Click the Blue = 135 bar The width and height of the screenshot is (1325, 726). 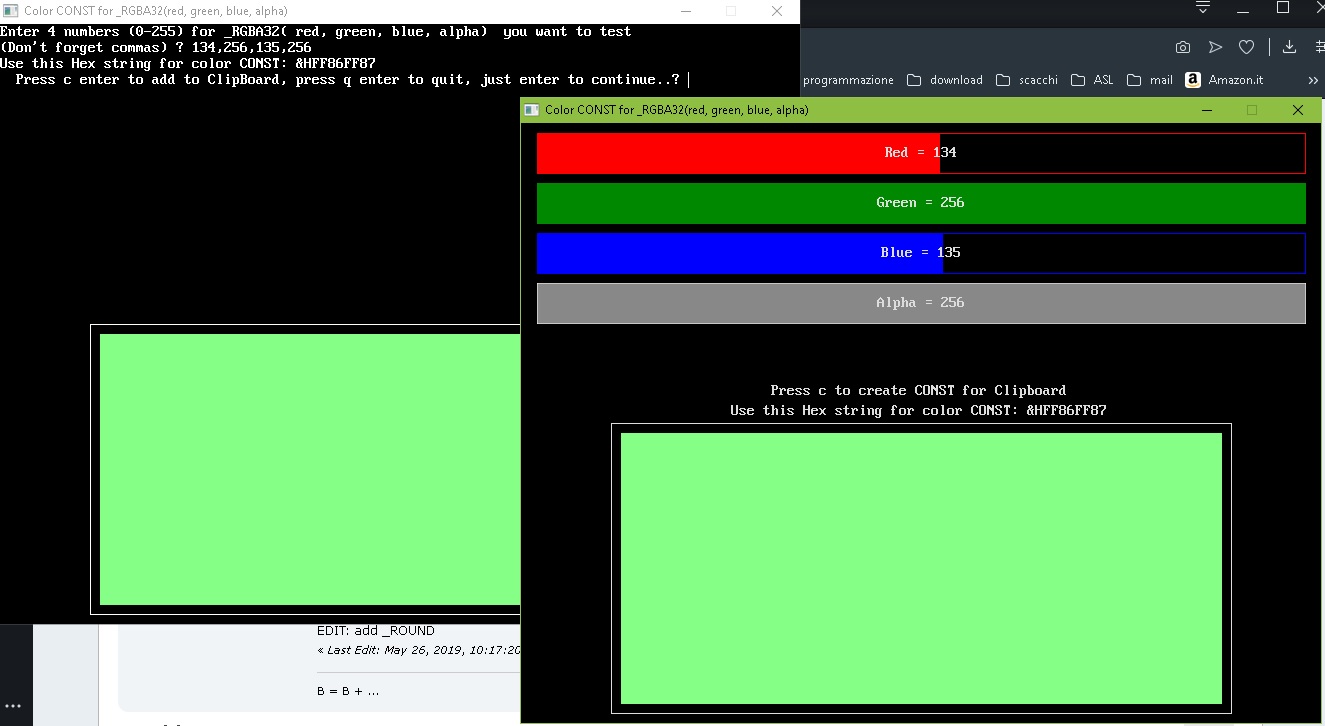point(921,253)
